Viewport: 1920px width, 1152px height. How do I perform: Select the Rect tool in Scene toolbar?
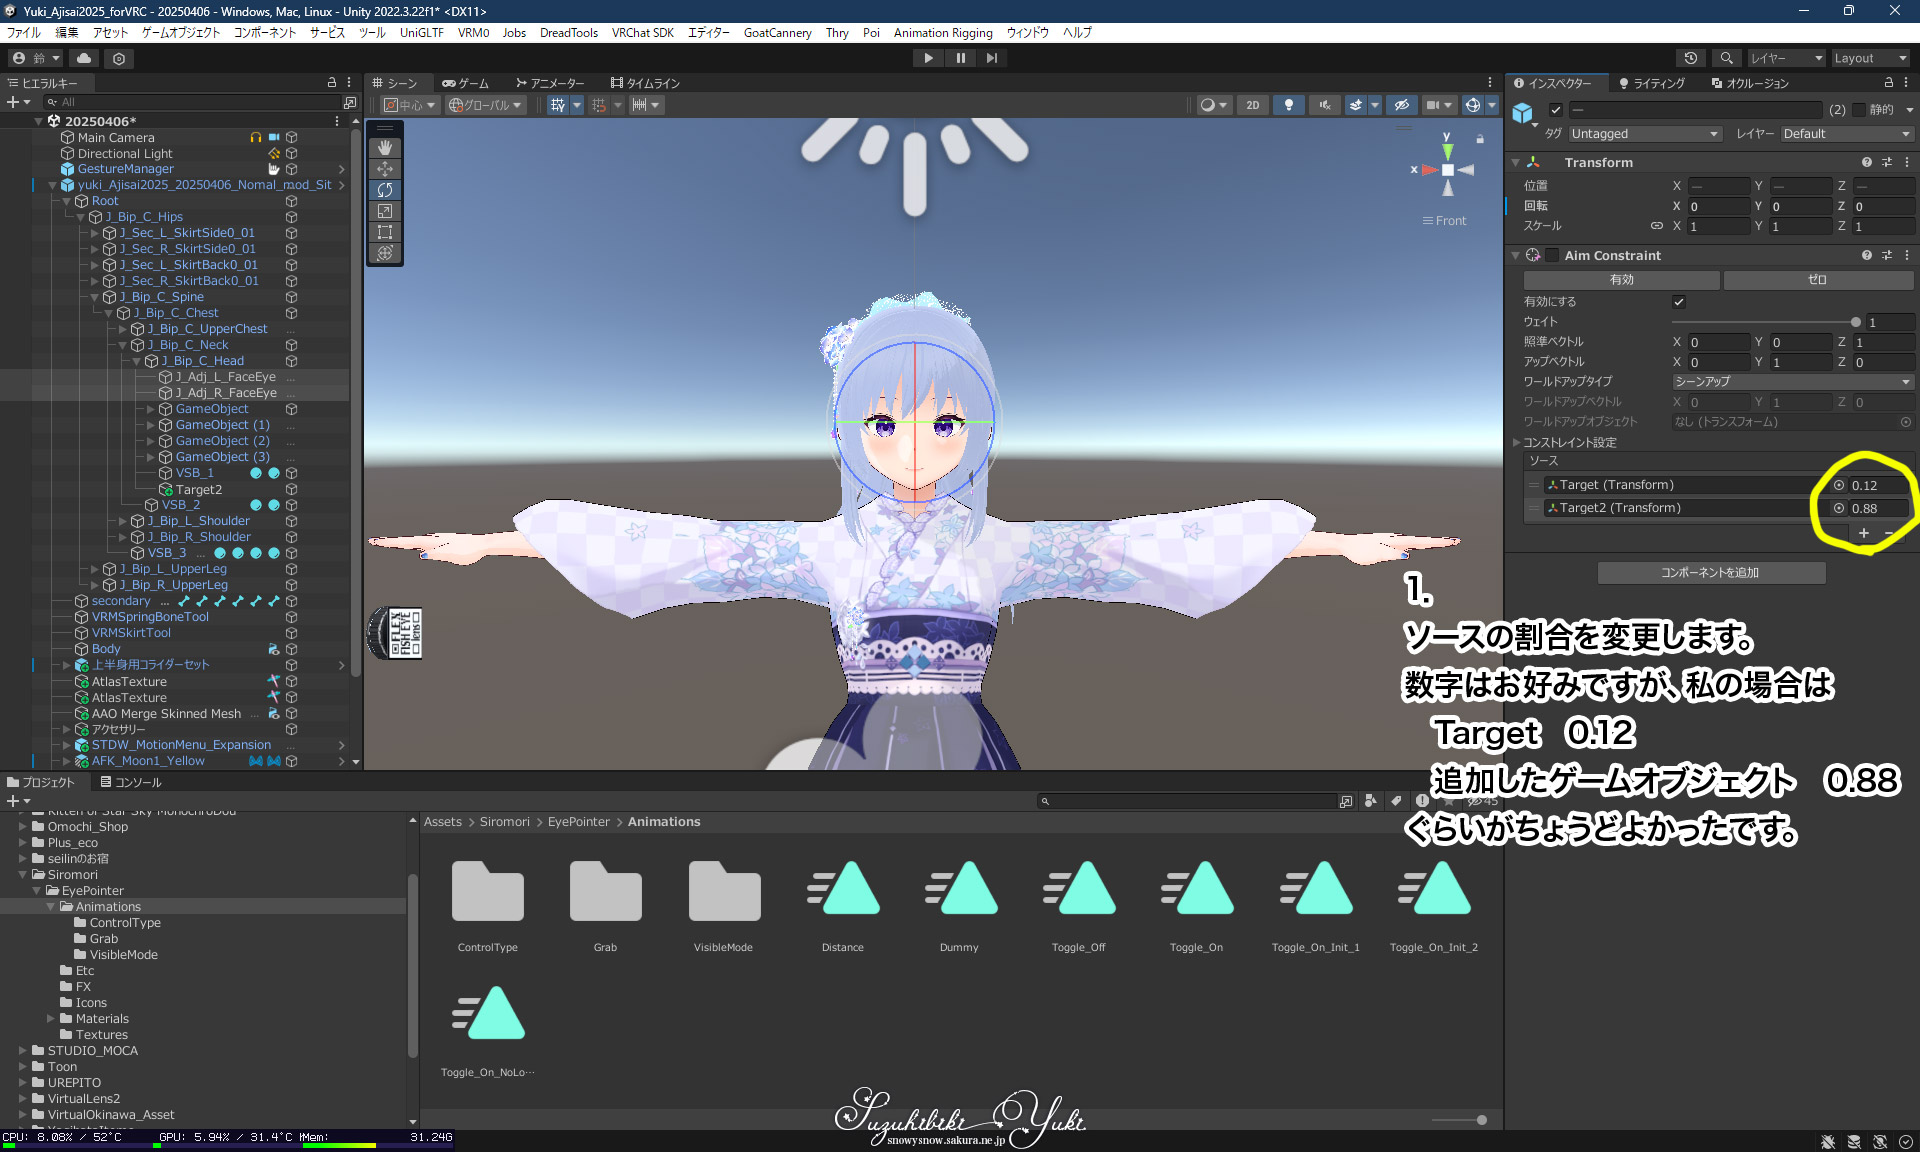(385, 232)
